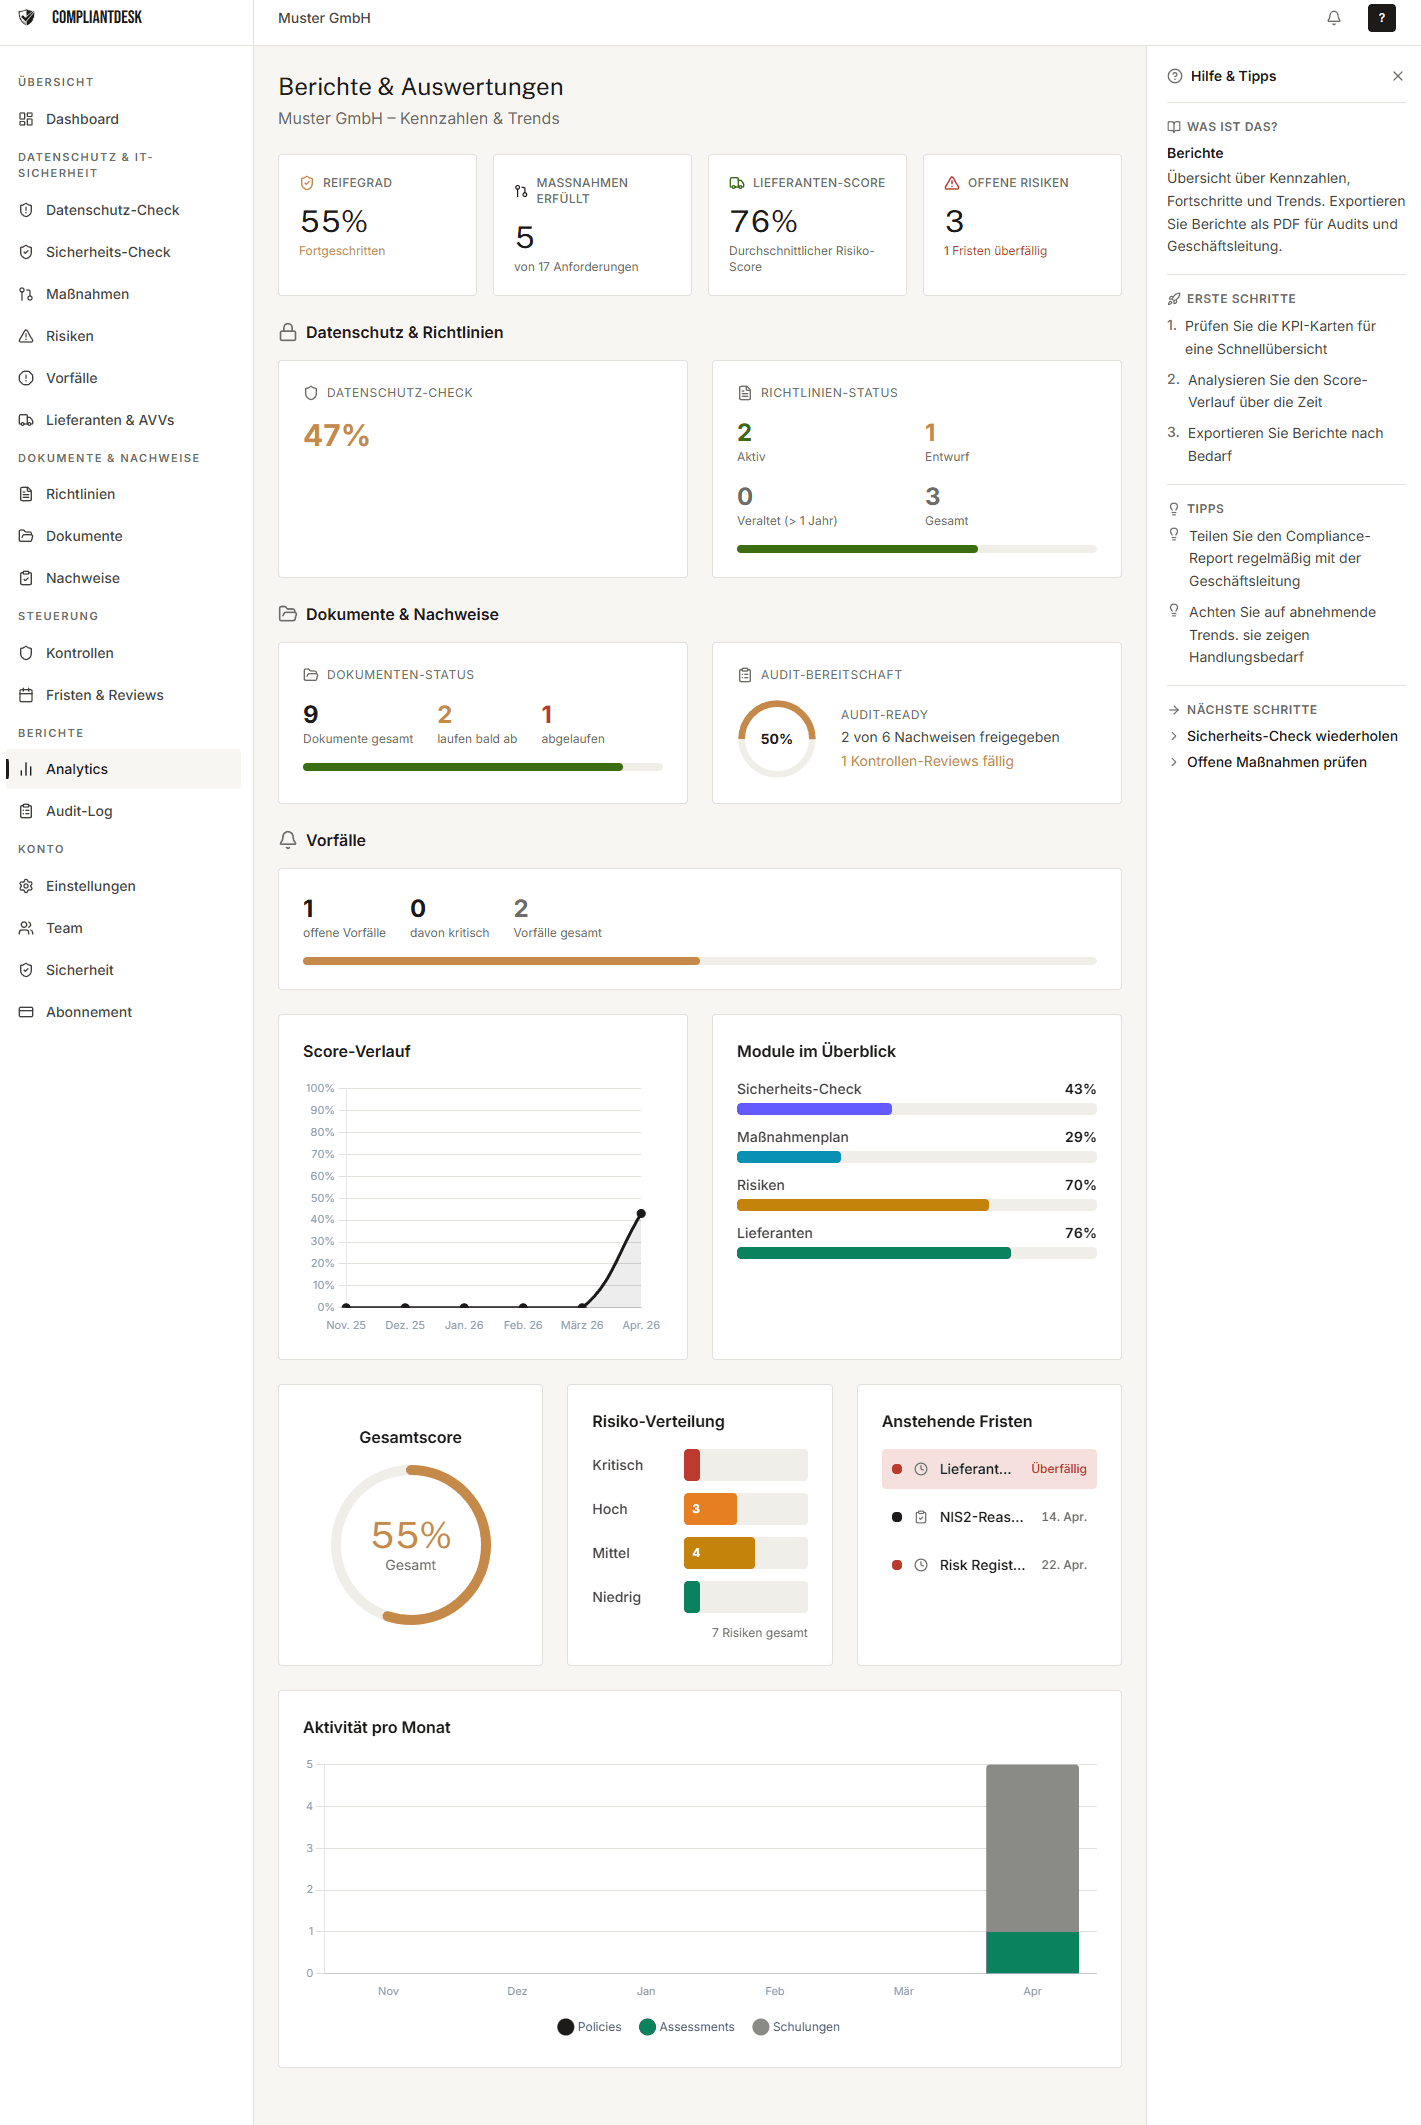Click the Risiken module progress bar
This screenshot has width=1421, height=2125.
(915, 1205)
